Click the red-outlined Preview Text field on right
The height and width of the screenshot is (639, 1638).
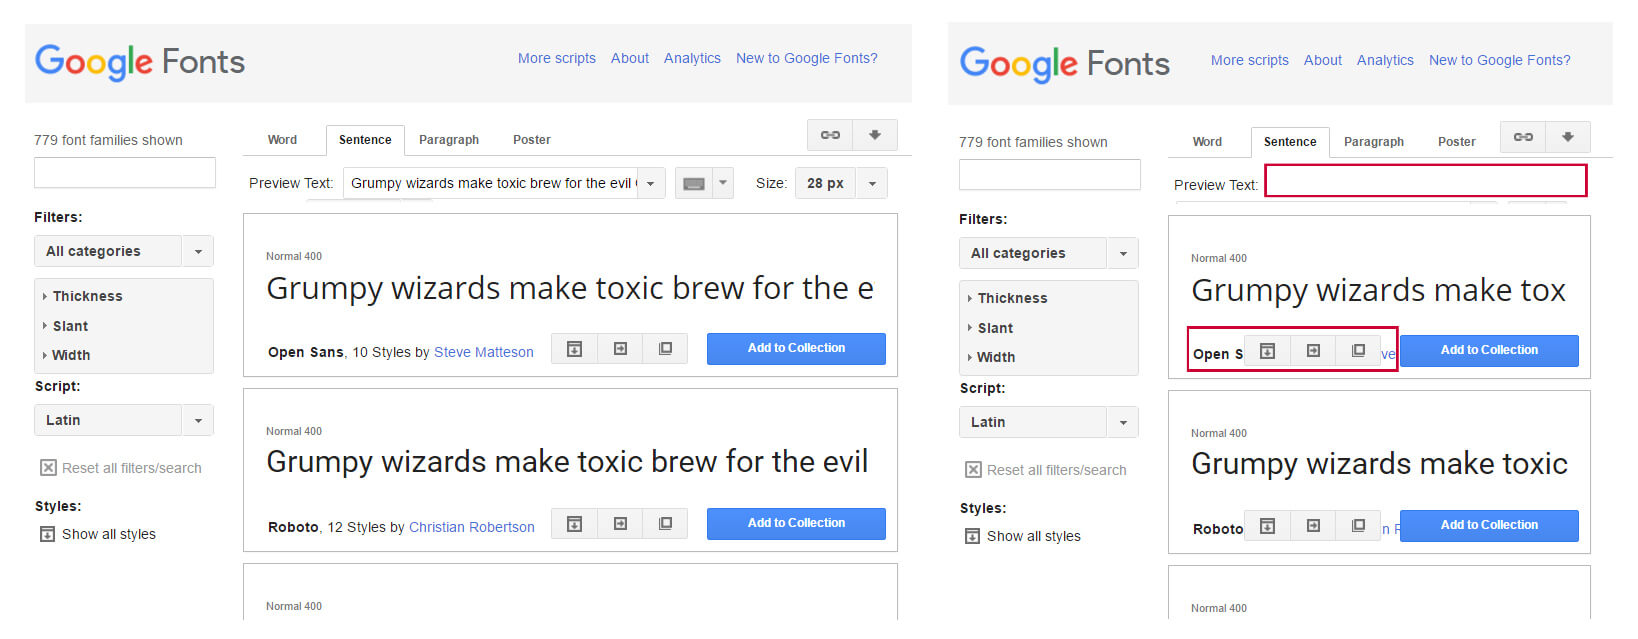(1425, 181)
